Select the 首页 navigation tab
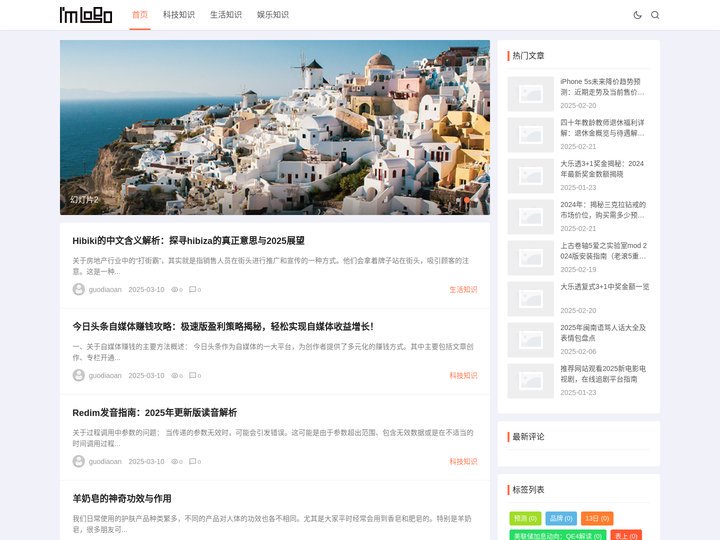 140,15
